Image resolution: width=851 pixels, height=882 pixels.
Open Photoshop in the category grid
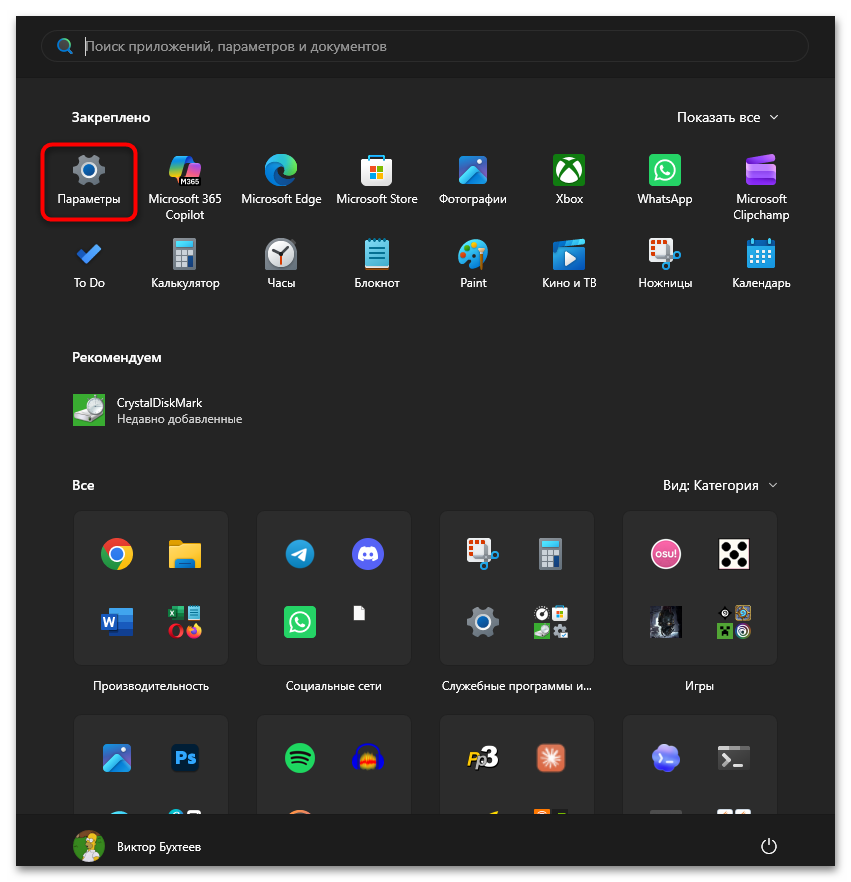point(185,758)
